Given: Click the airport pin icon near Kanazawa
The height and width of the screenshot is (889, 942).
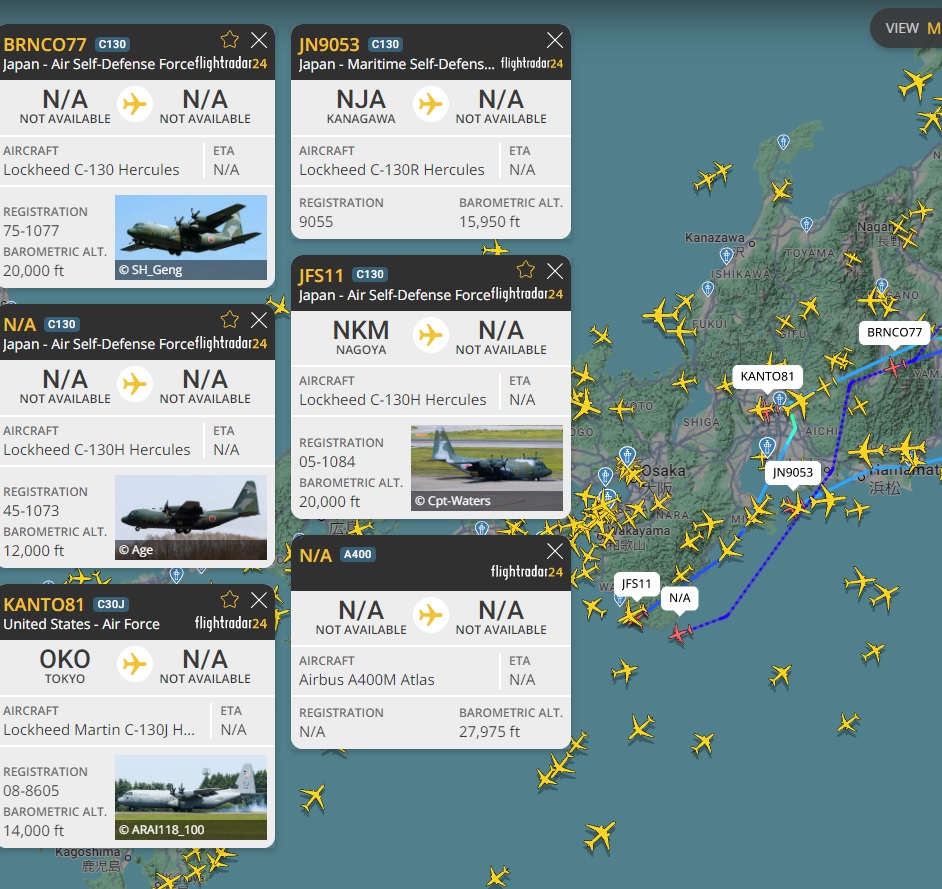Looking at the screenshot, I should pyautogui.click(x=726, y=256).
